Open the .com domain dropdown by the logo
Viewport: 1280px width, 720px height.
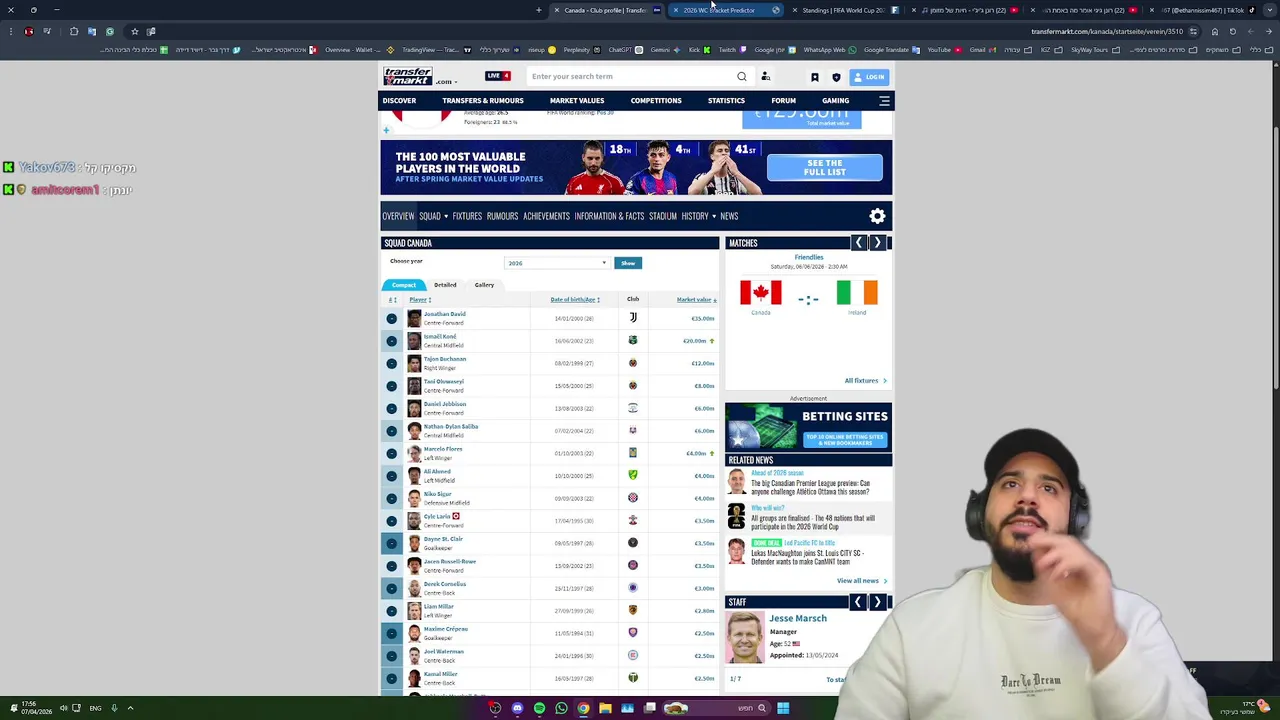tap(447, 82)
